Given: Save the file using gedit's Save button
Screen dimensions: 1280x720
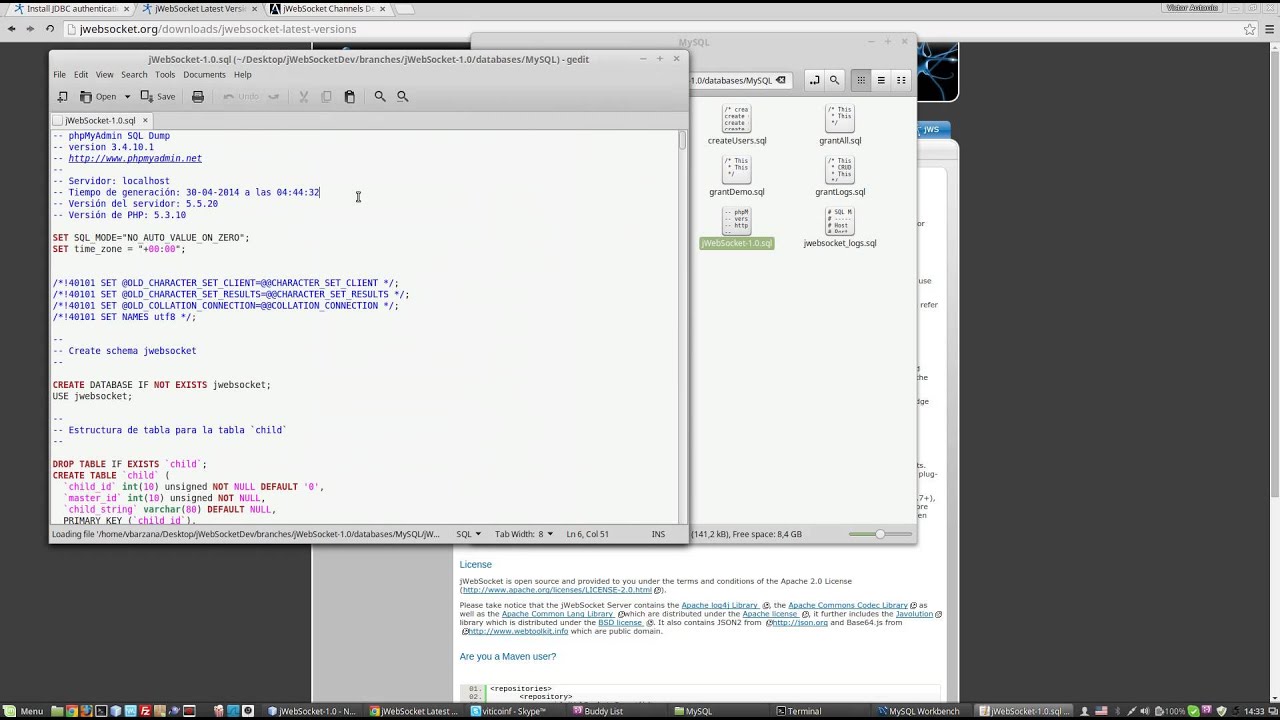Looking at the screenshot, I should [158, 97].
